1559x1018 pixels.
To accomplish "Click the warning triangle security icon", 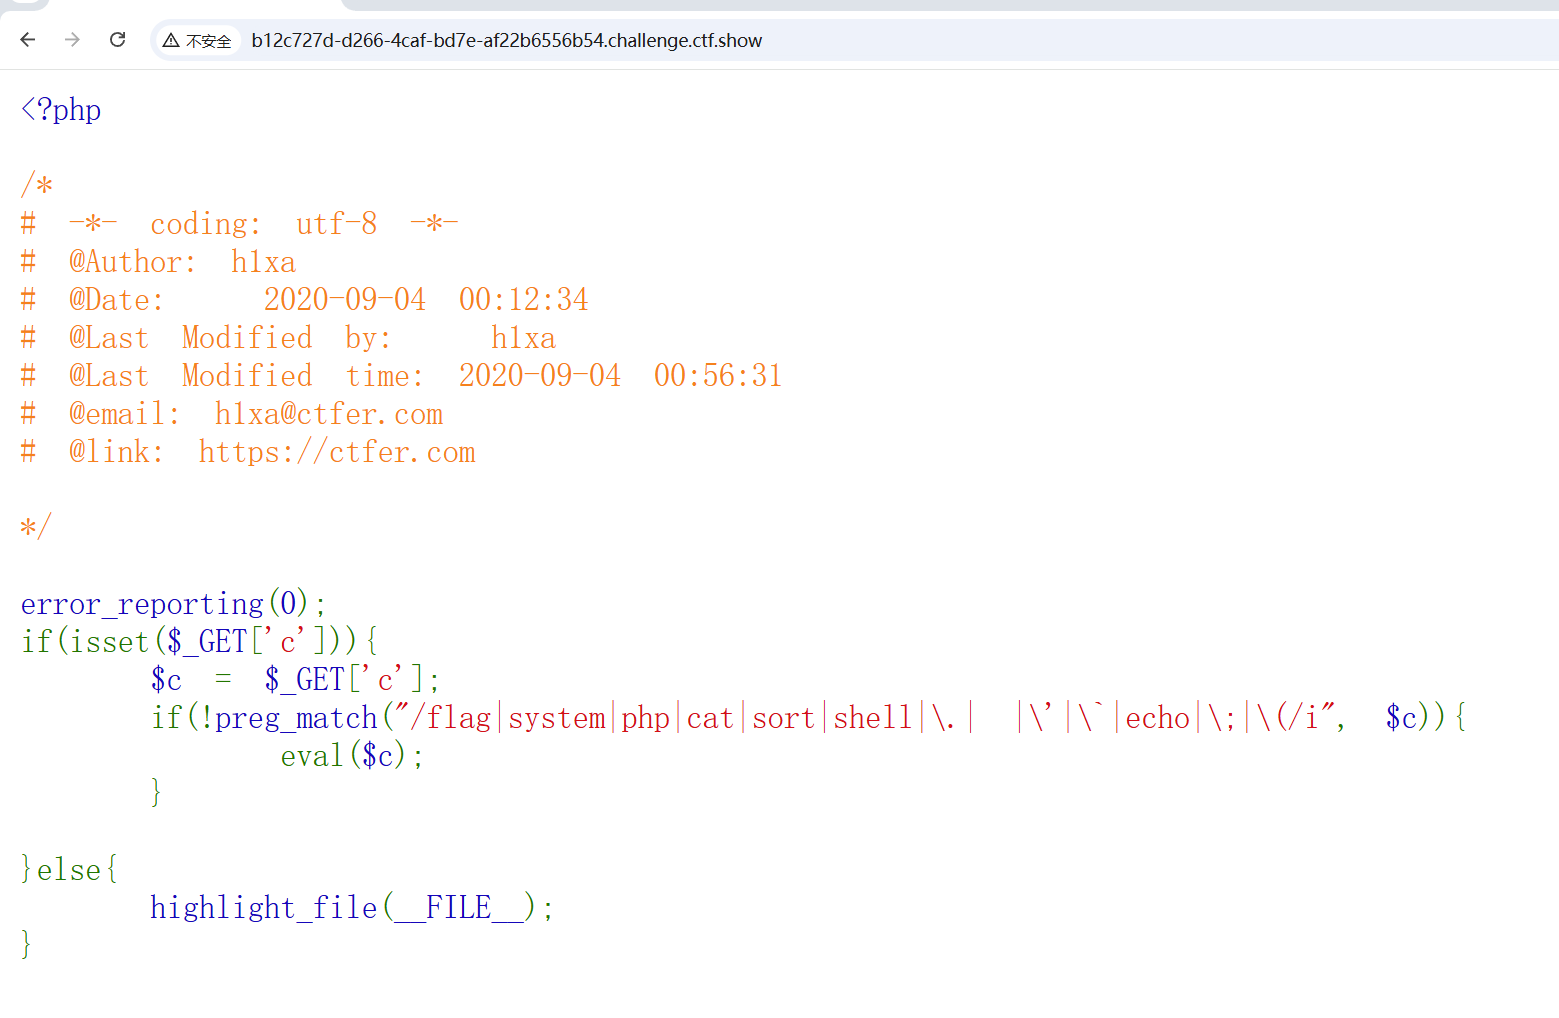I will [x=171, y=41].
